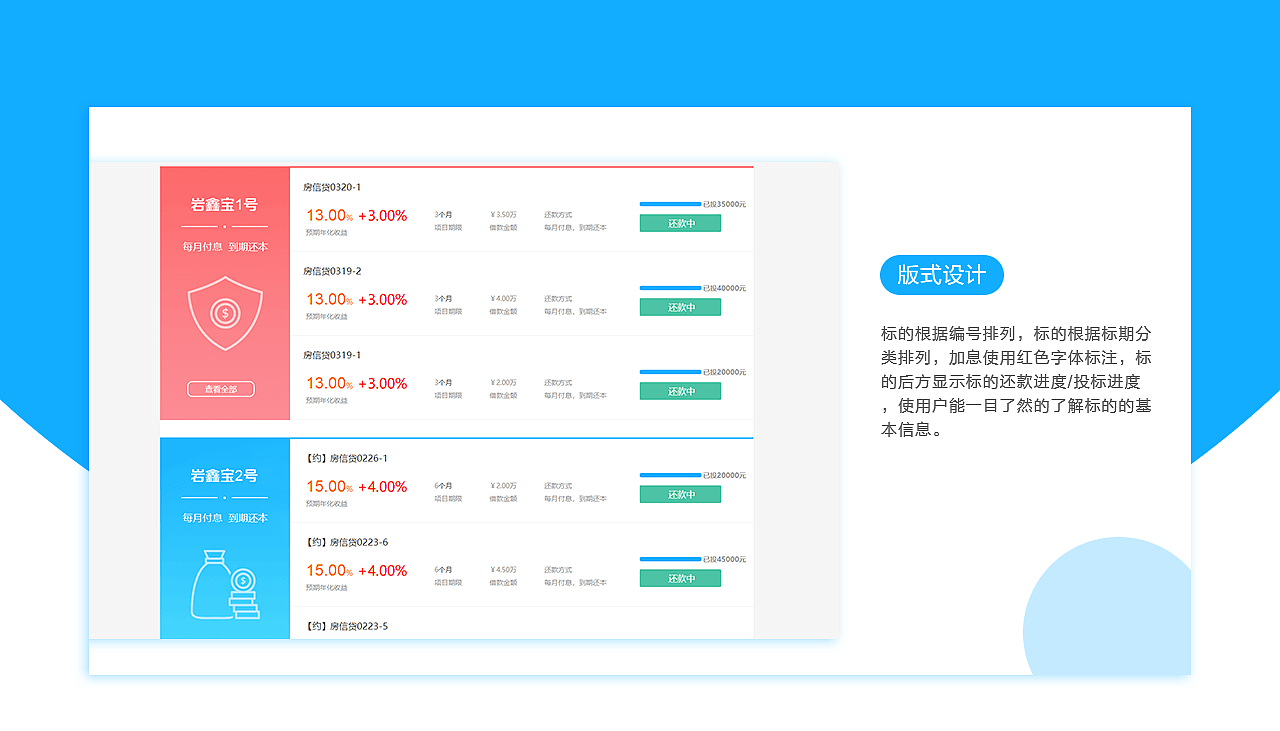
Task: Click progress bar showing 已投45000元
Action: pyautogui.click(x=670, y=559)
